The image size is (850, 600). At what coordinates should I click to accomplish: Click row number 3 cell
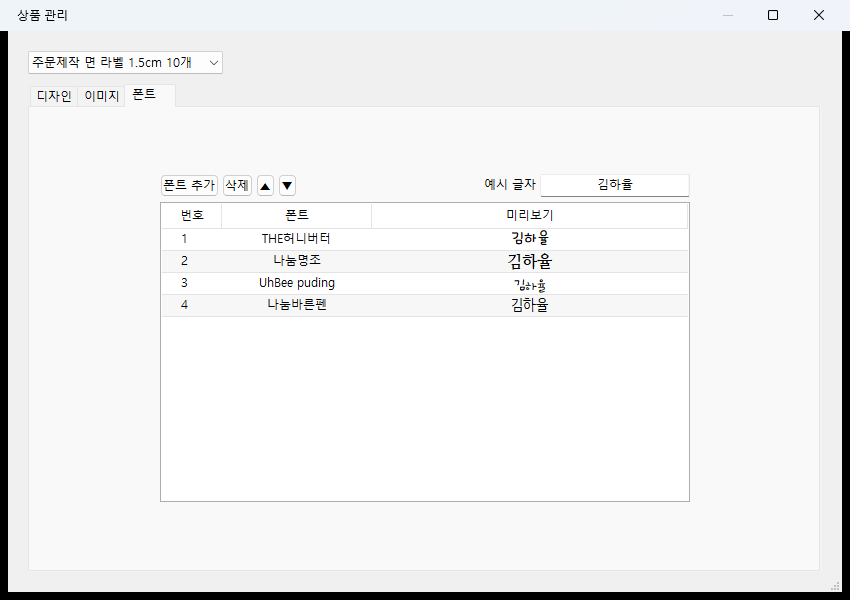click(184, 283)
